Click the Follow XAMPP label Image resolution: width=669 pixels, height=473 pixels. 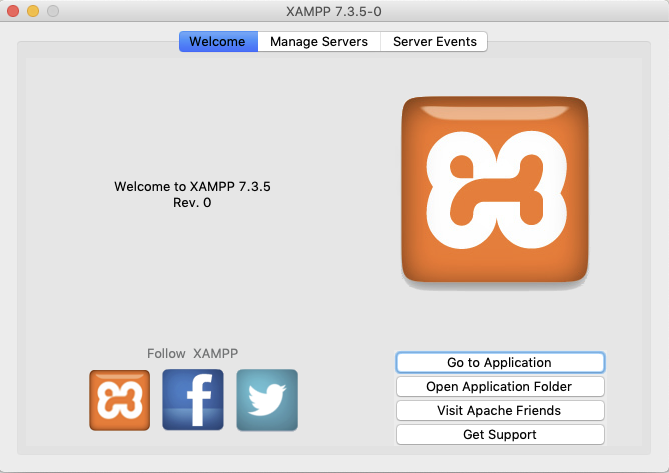click(192, 353)
